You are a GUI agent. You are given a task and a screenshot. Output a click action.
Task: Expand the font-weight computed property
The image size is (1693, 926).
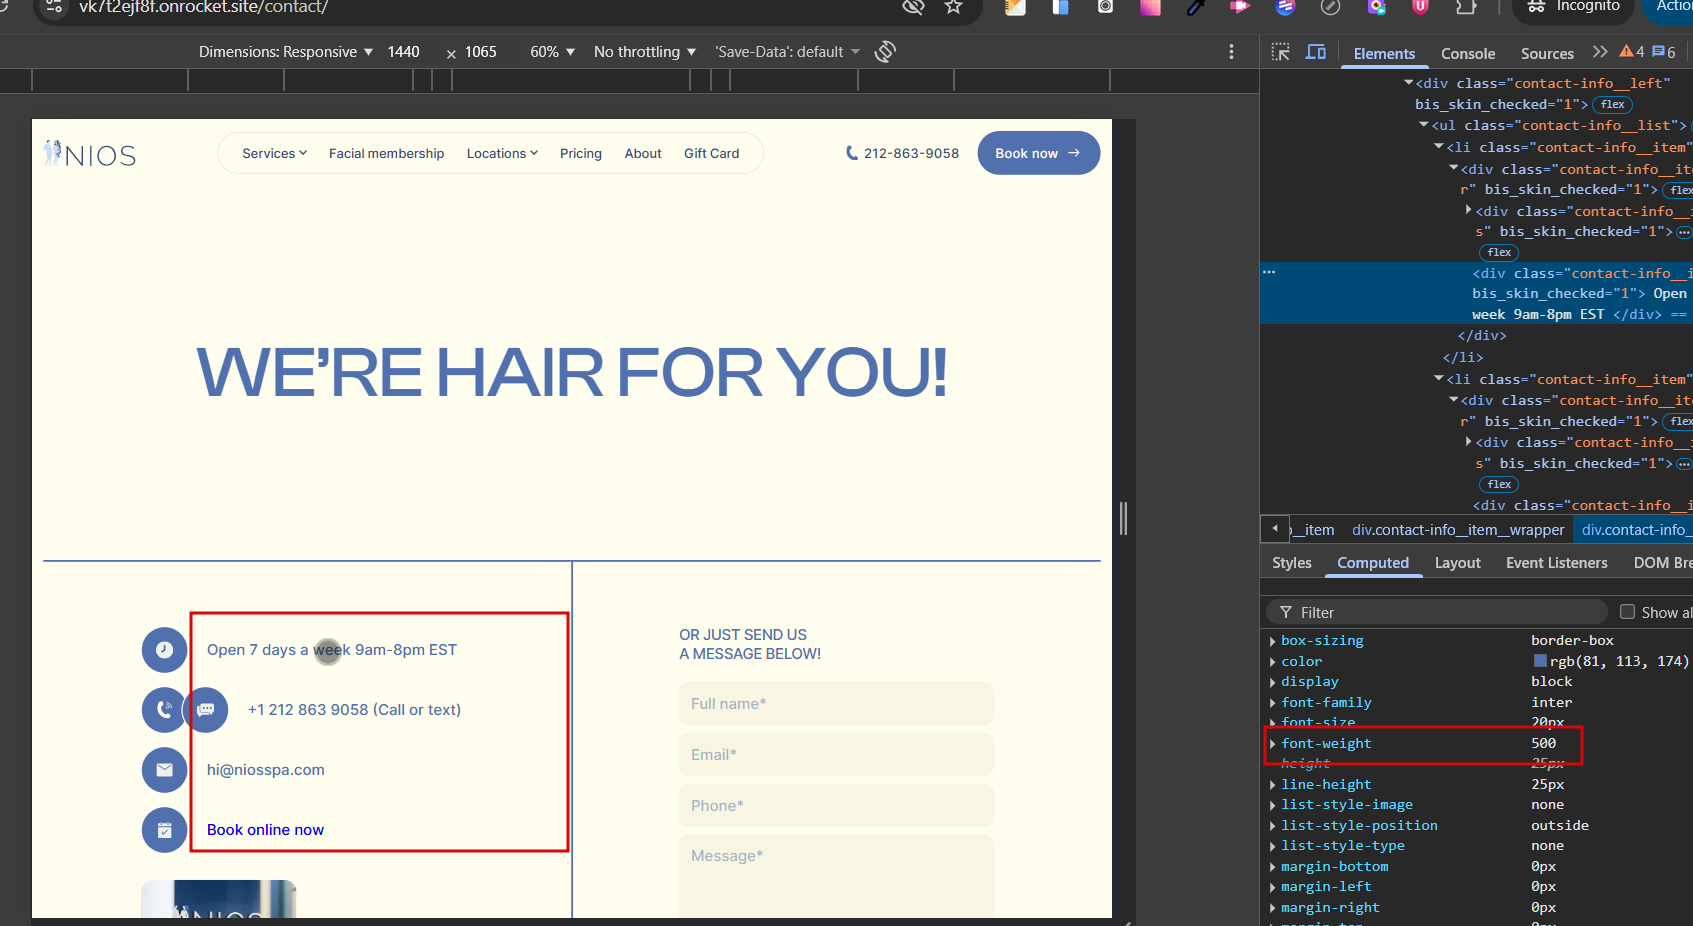[1272, 744]
